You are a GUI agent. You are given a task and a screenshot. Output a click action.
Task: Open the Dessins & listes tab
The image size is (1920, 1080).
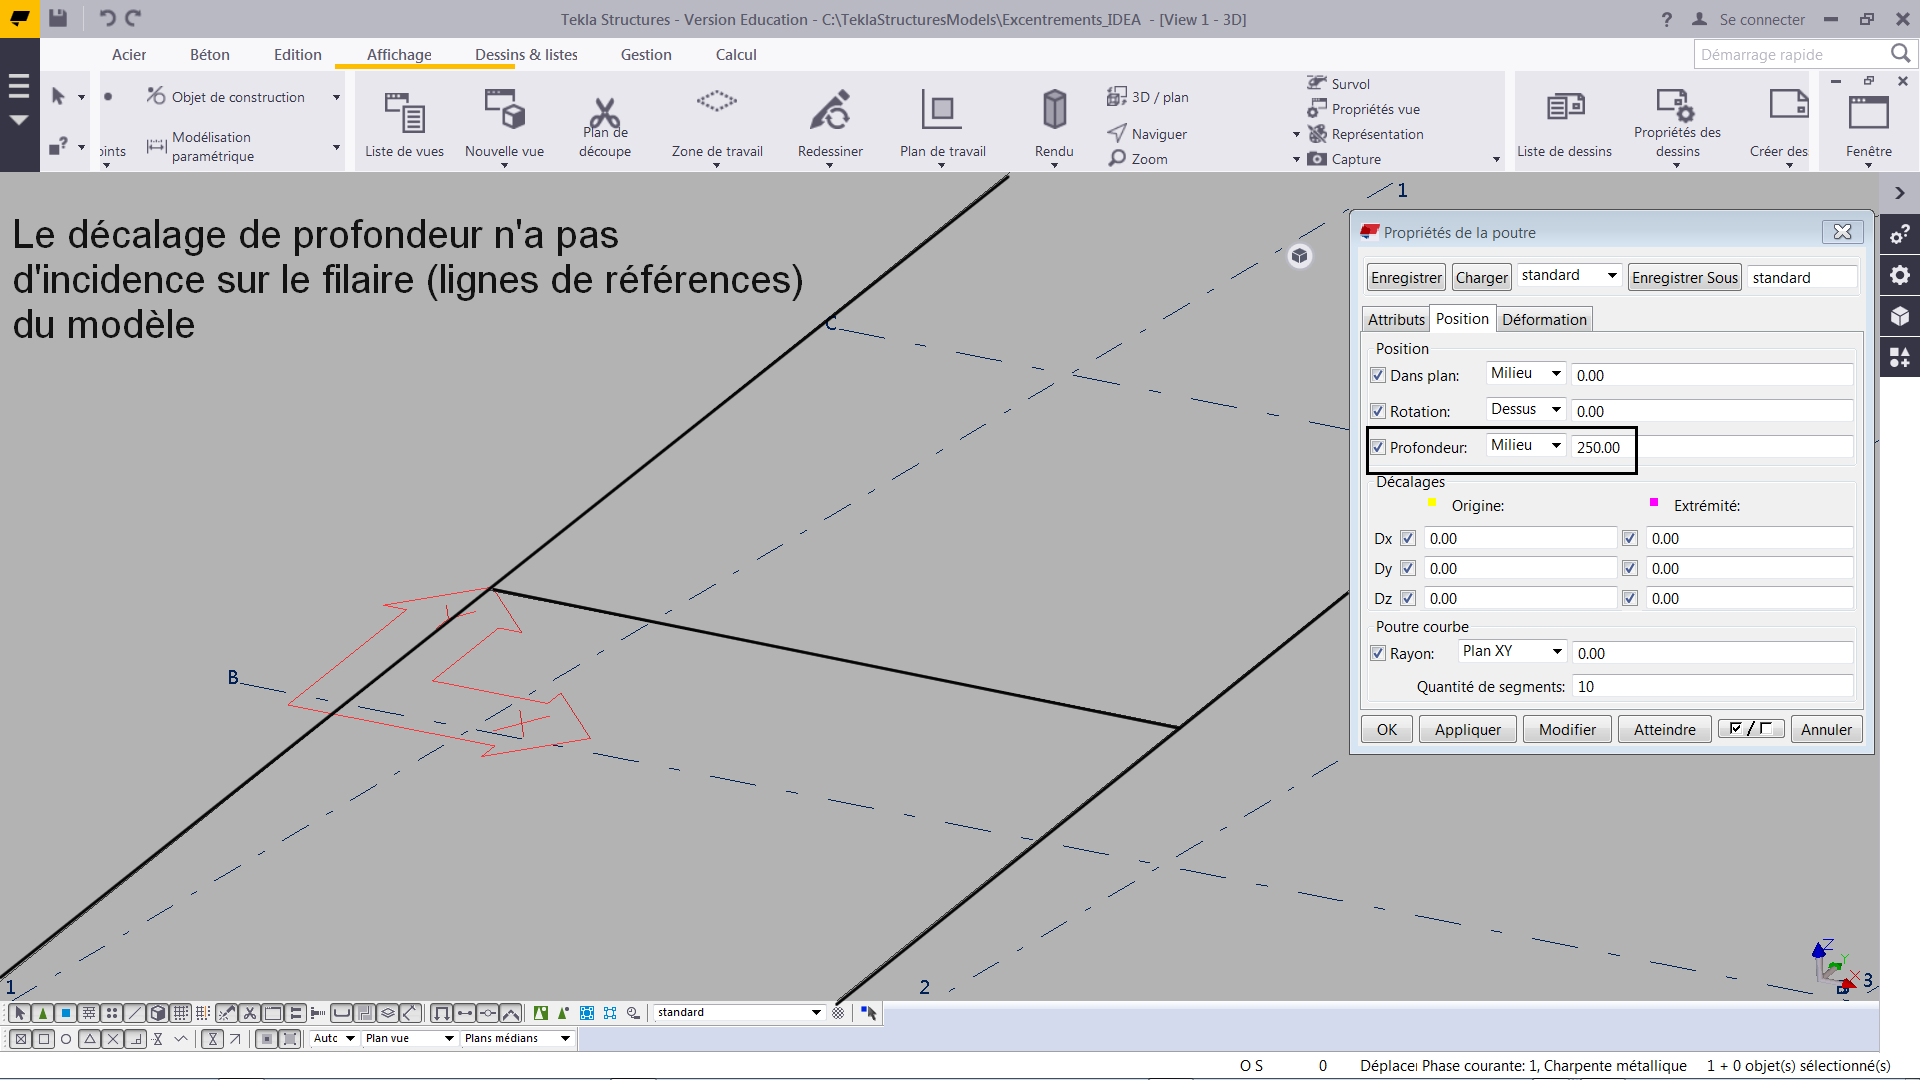pyautogui.click(x=526, y=54)
